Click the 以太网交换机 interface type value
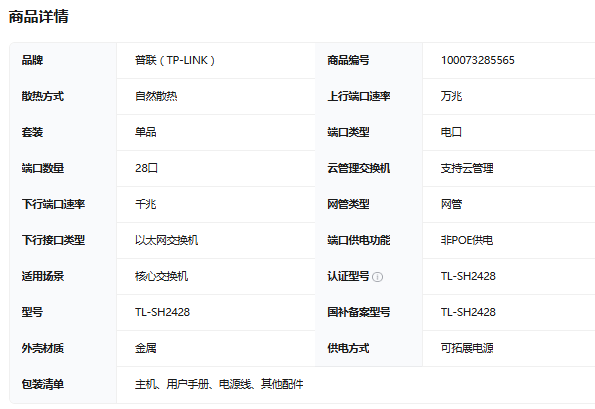This screenshot has height=409, width=595. (x=166, y=240)
